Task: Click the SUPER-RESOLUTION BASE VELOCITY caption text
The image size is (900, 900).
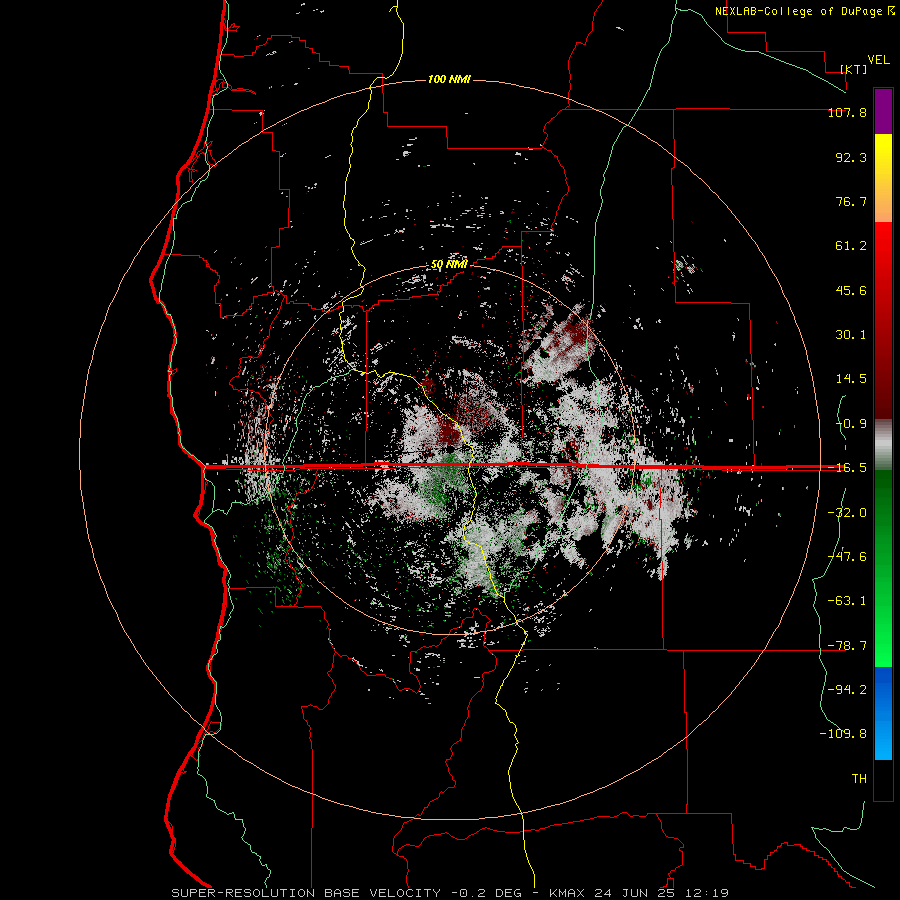Action: point(306,893)
